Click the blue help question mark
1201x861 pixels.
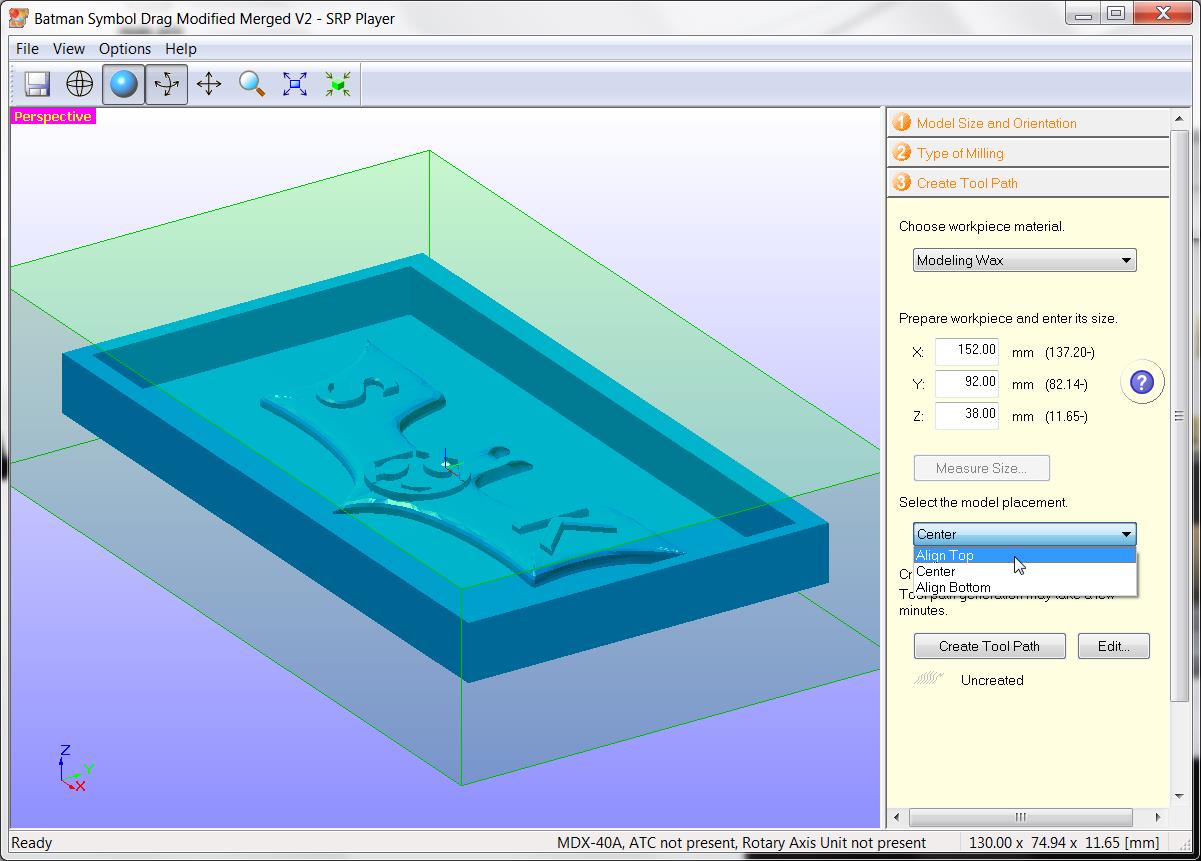click(x=1141, y=382)
